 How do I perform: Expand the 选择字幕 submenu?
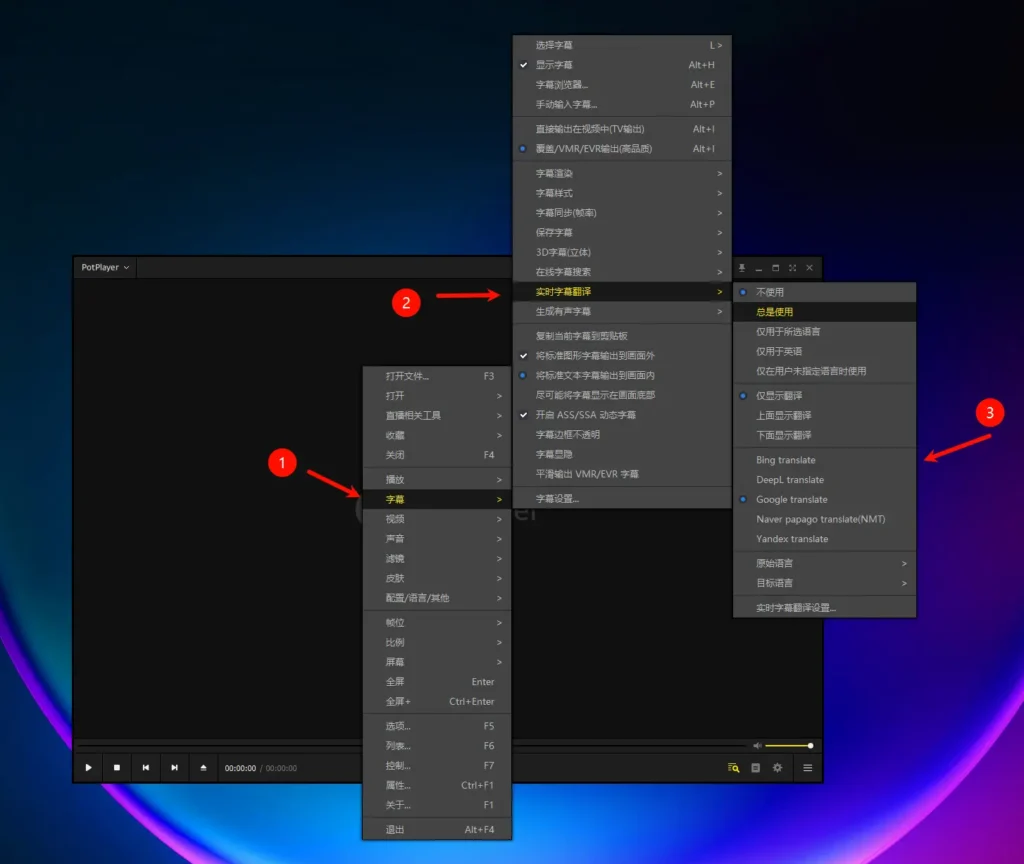(x=622, y=45)
